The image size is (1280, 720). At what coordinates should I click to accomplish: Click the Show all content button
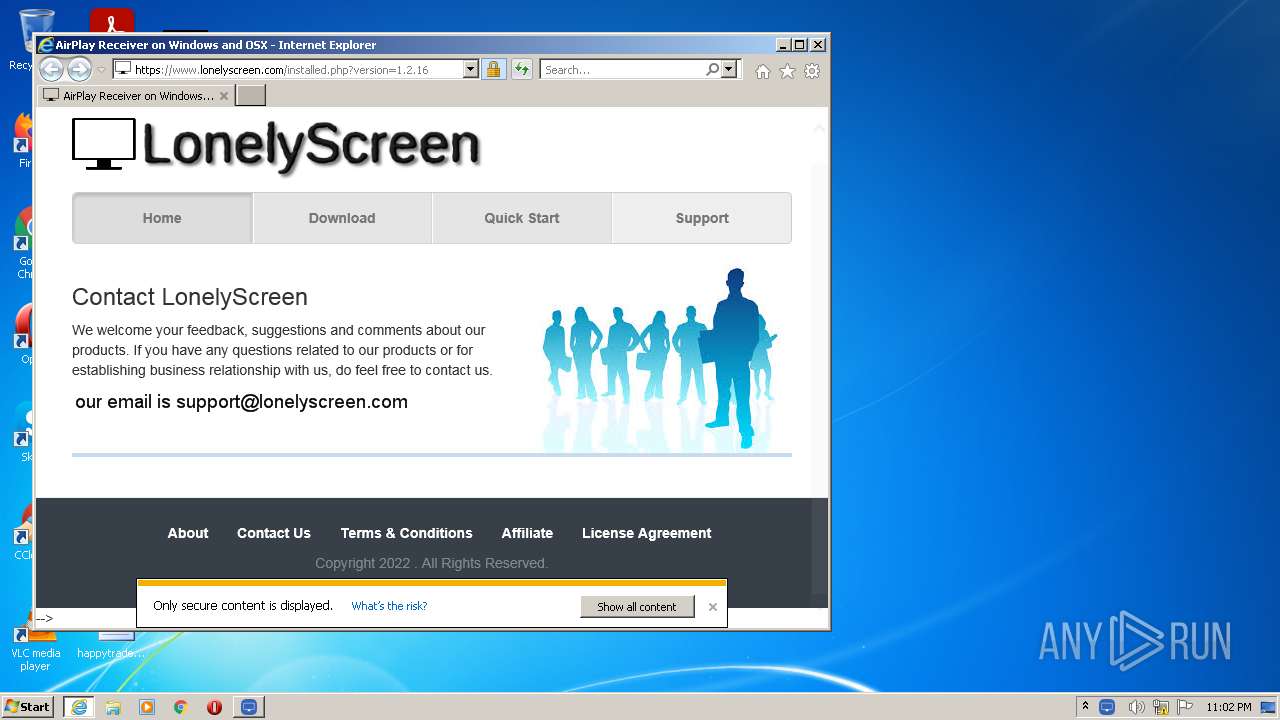click(637, 606)
